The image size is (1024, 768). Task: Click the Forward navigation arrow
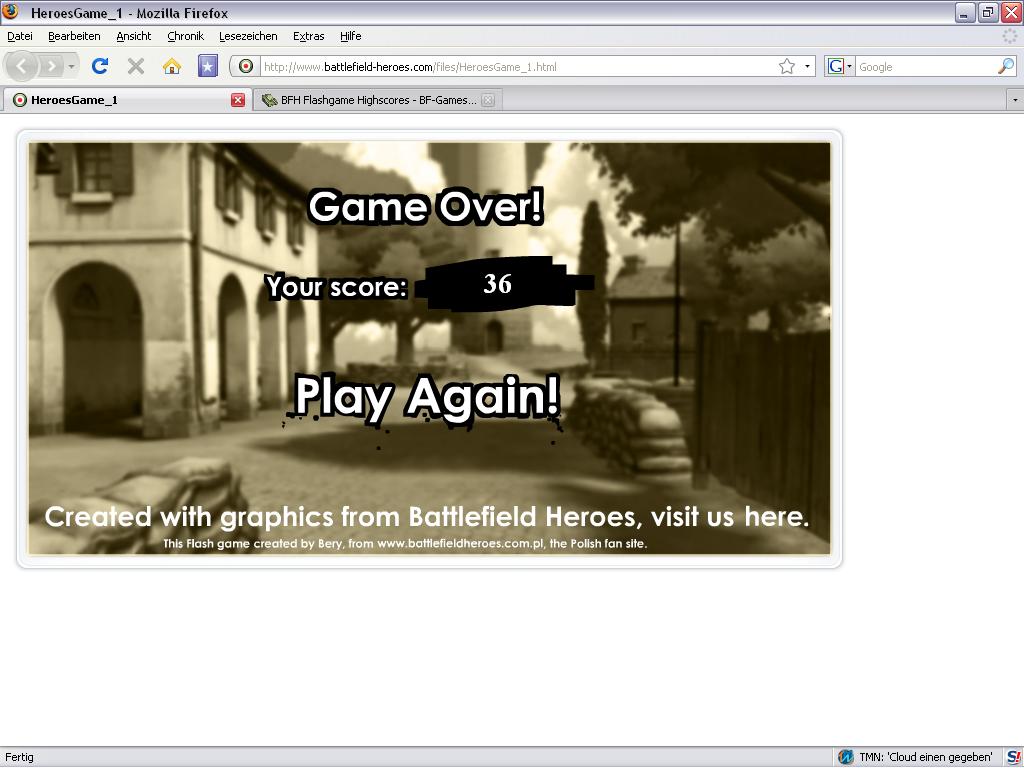pos(51,67)
